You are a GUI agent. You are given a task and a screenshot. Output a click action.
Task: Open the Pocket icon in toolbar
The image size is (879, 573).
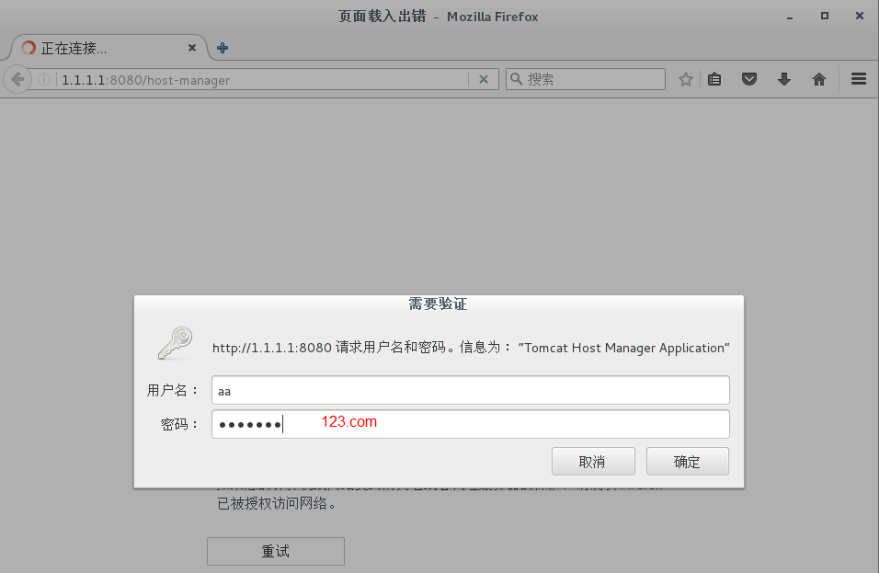tap(750, 79)
